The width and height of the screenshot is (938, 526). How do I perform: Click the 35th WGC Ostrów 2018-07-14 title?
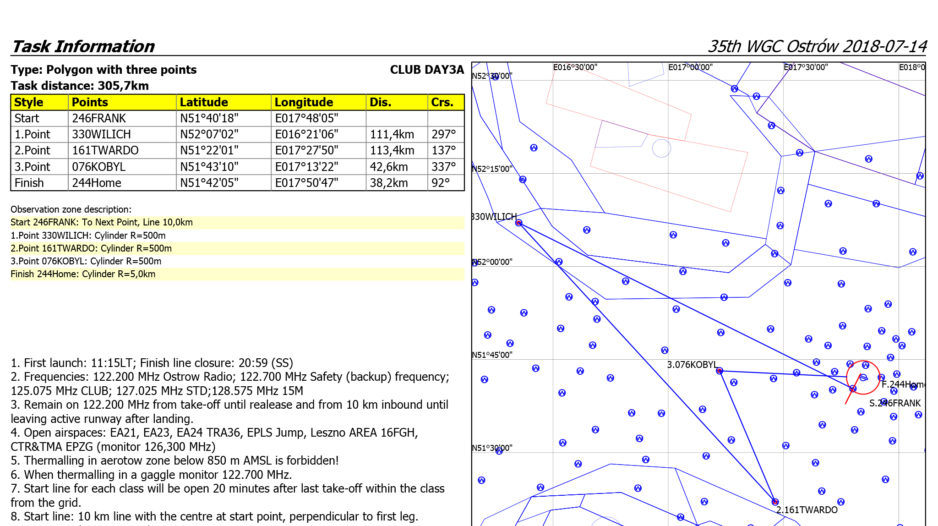817,47
